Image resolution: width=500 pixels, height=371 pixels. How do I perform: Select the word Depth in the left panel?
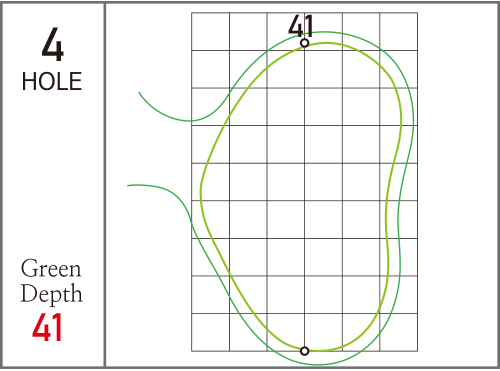(x=51, y=294)
